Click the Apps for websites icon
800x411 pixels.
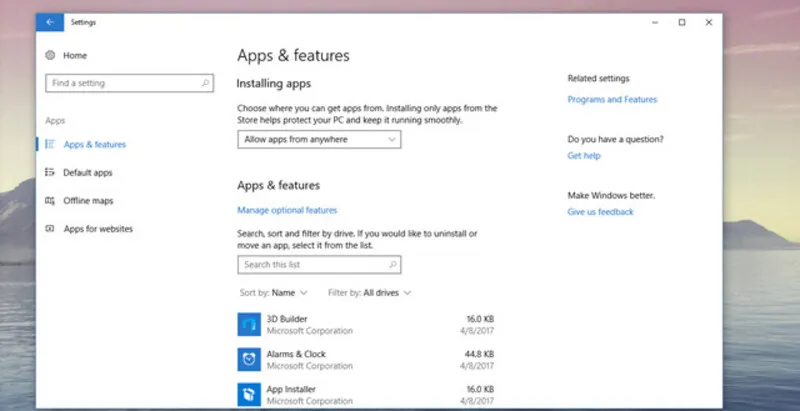50,229
